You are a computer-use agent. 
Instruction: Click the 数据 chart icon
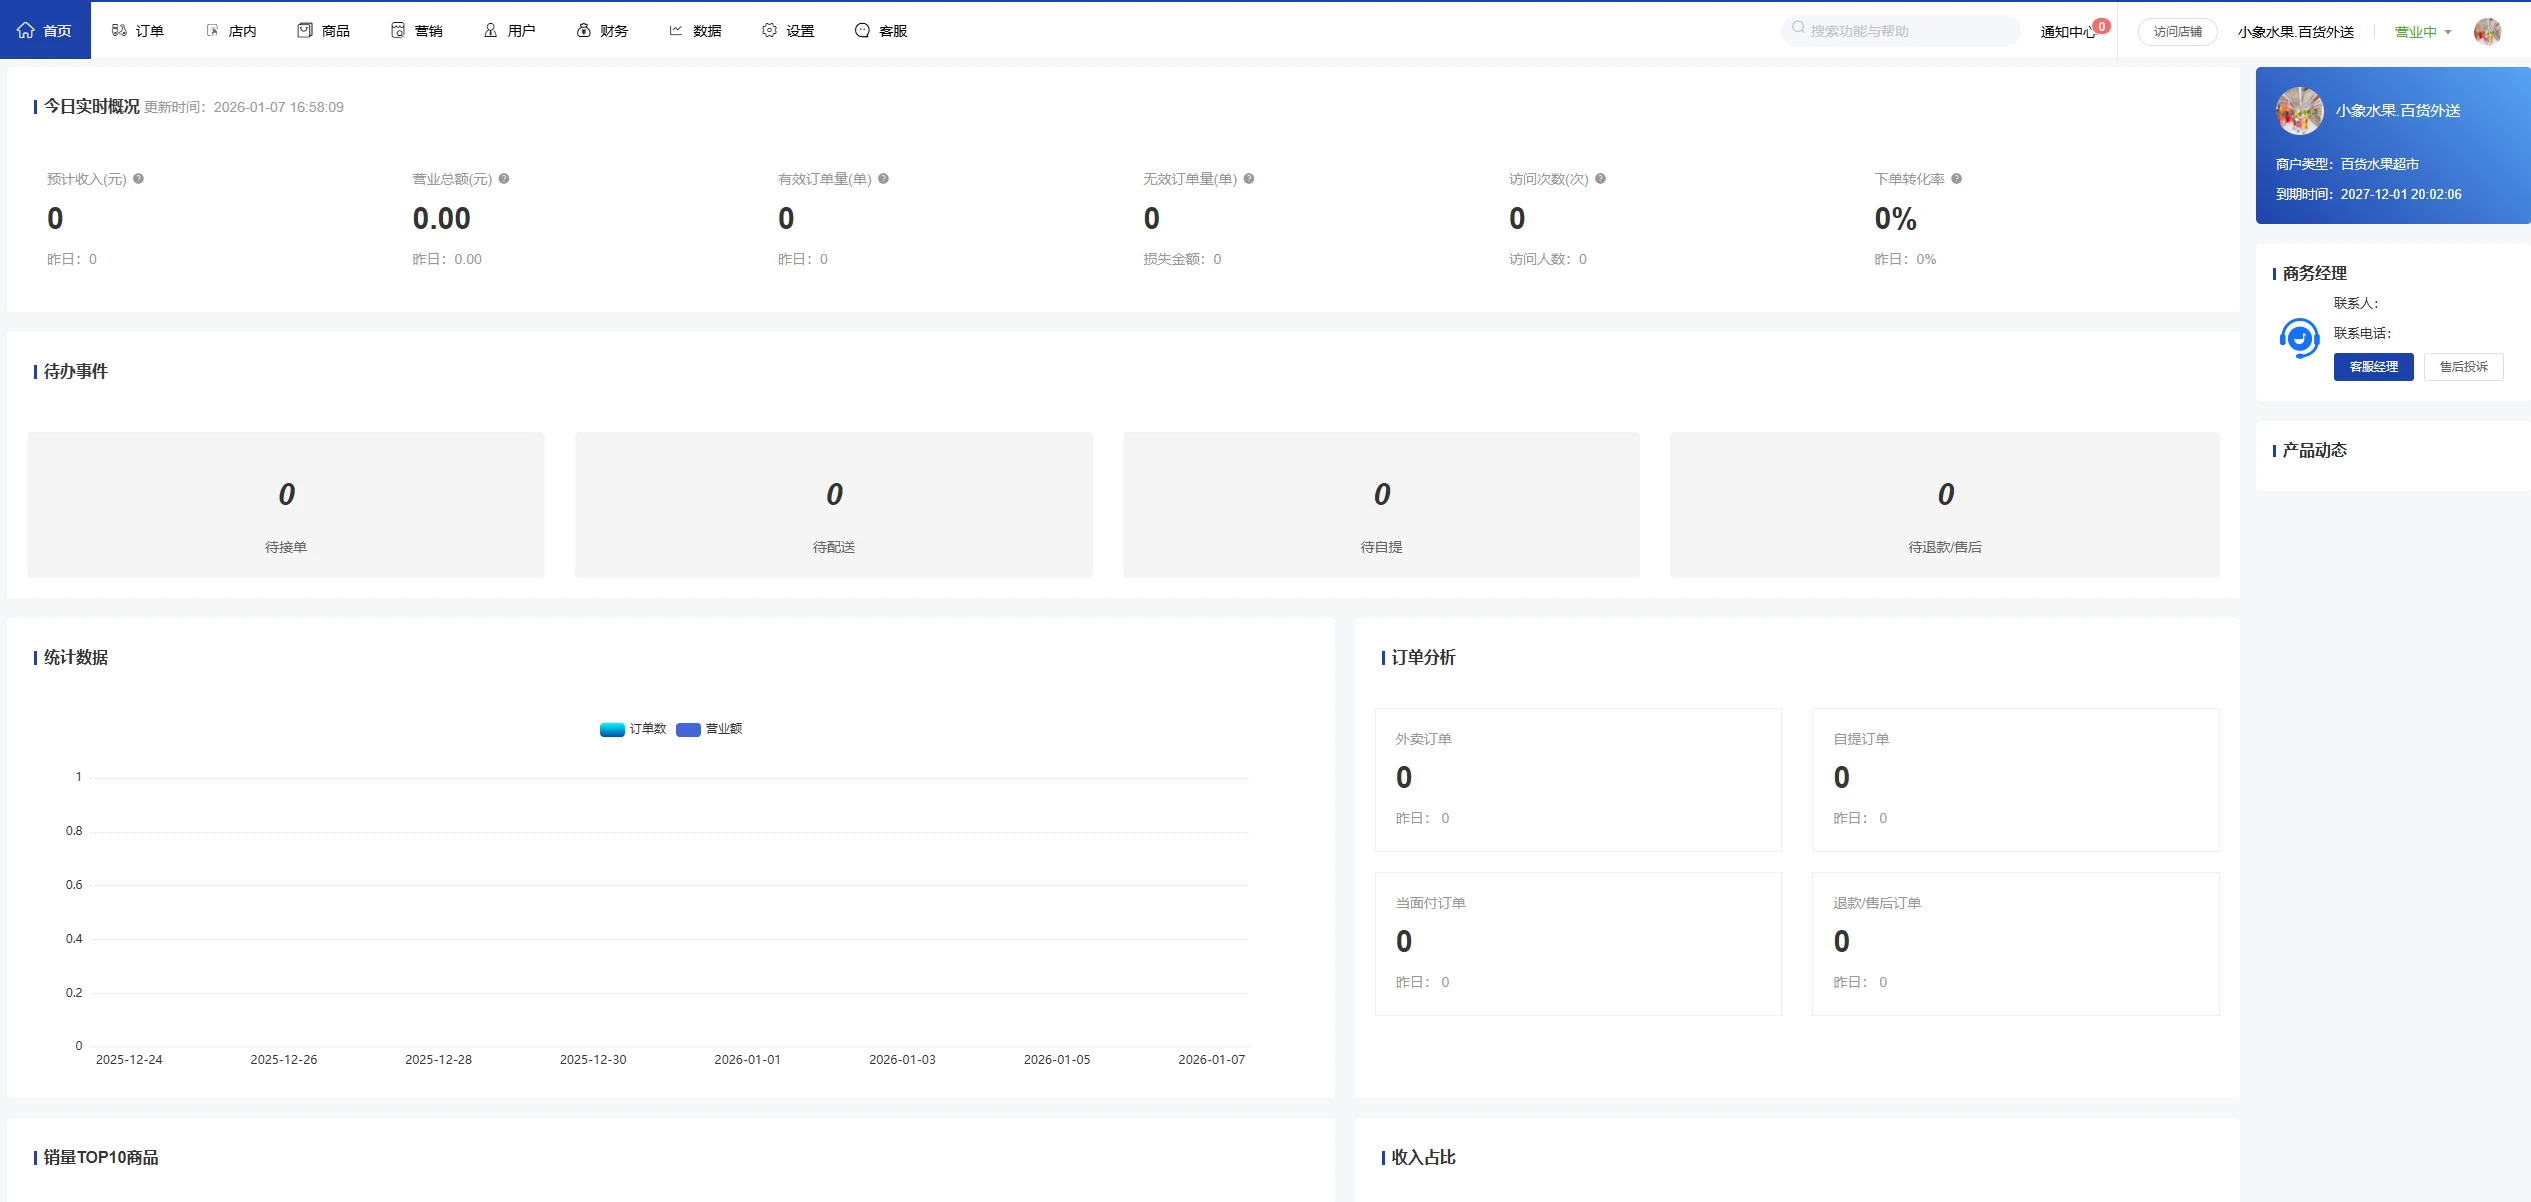(x=676, y=31)
